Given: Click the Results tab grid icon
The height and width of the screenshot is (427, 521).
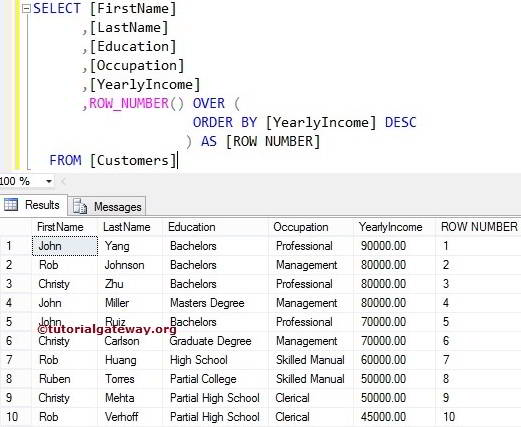Looking at the screenshot, I should (x=11, y=205).
